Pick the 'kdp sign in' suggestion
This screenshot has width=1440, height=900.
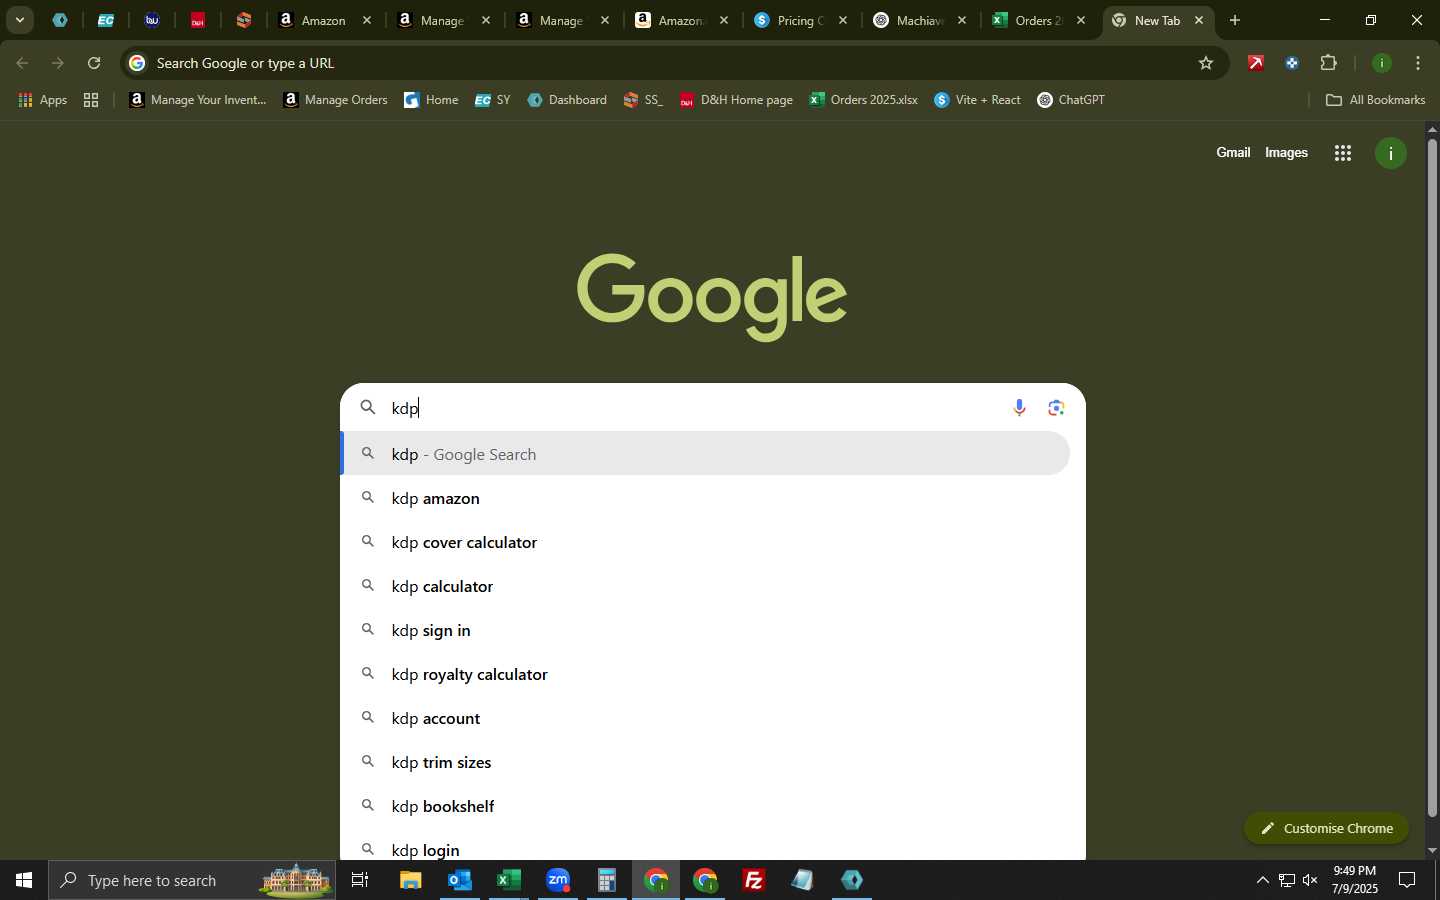pos(705,630)
